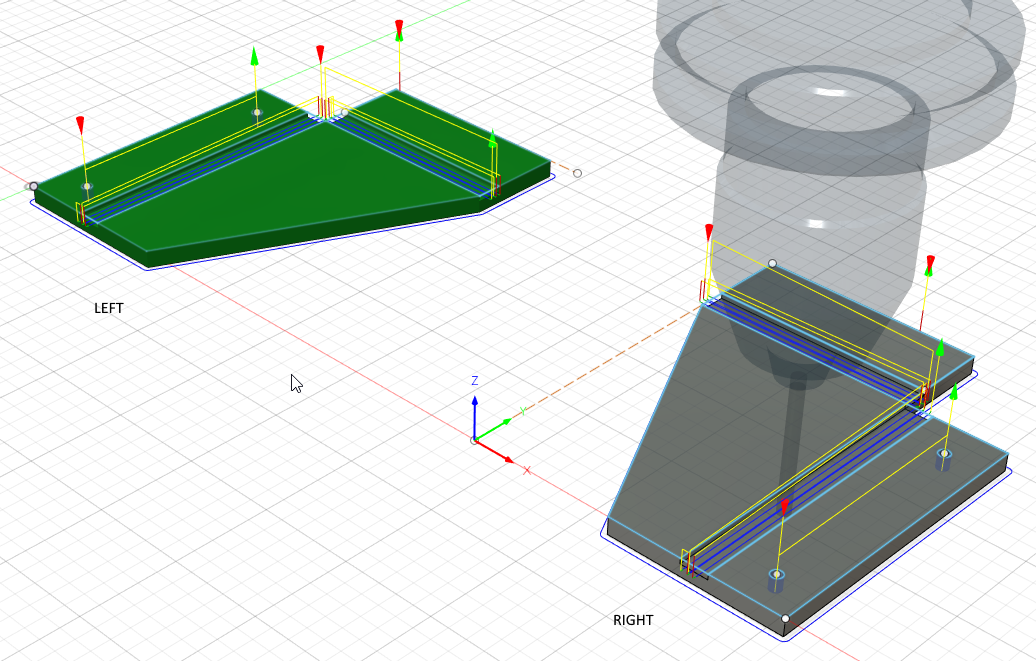
Task: Click the red arrow above the front hole of the RIGHT part
Action: point(784,508)
